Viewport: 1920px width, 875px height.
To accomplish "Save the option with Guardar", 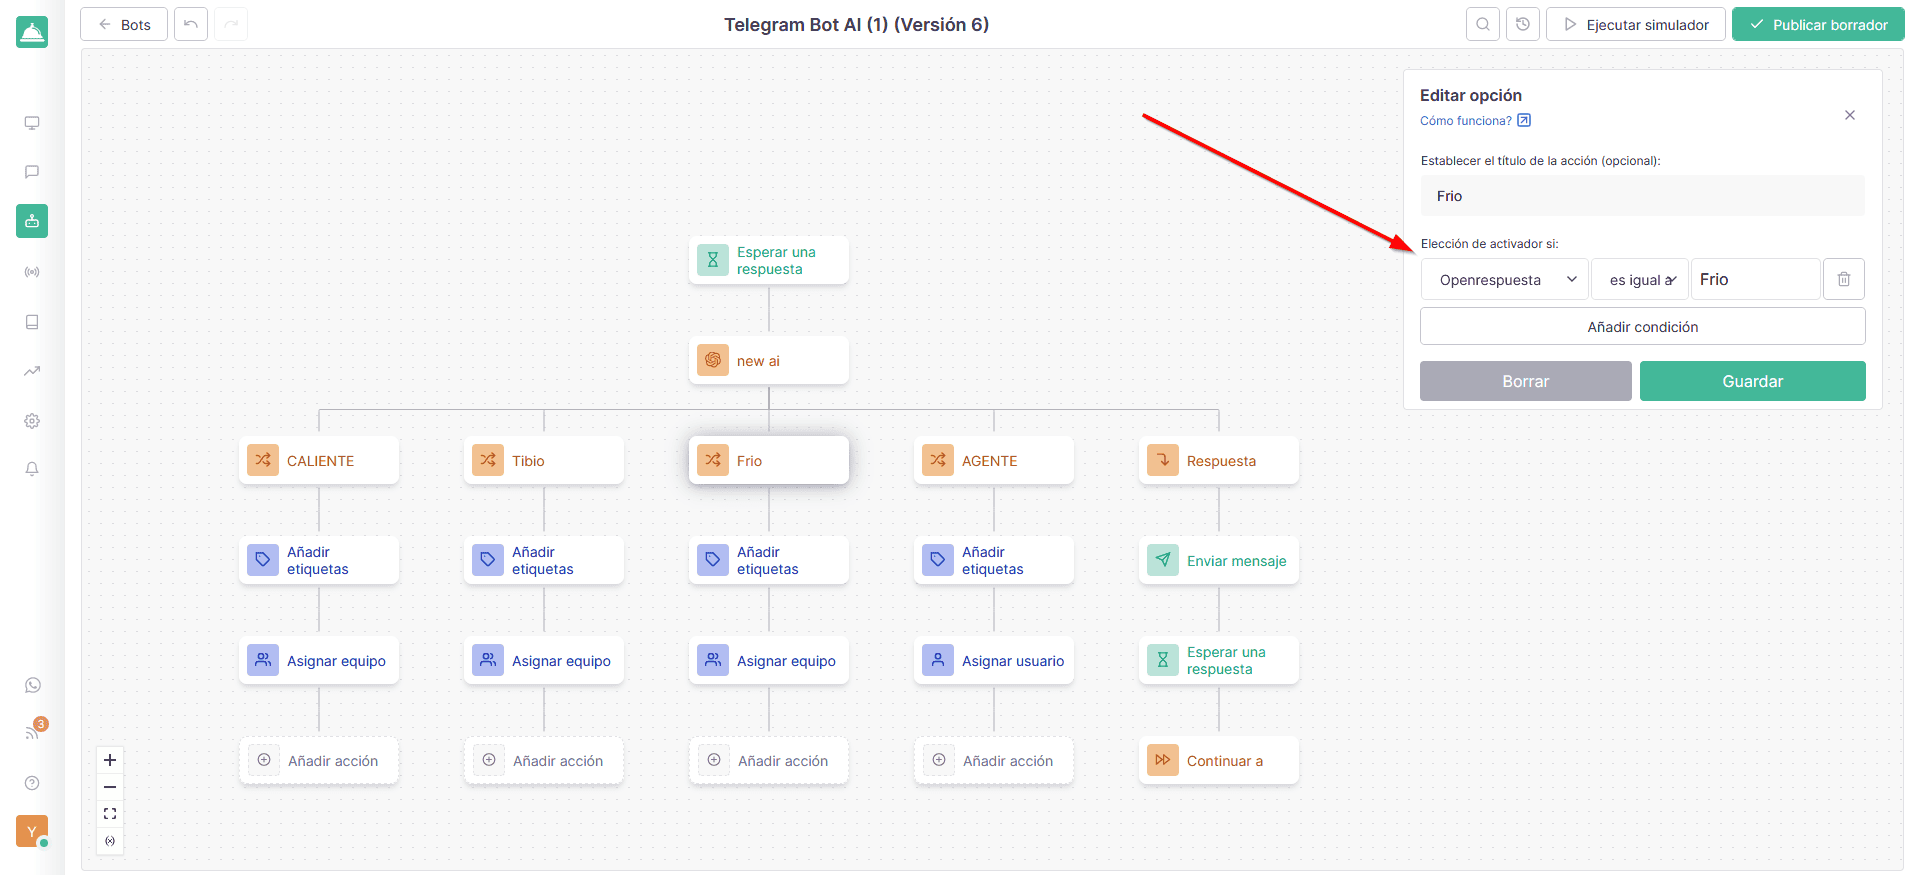I will [1753, 381].
